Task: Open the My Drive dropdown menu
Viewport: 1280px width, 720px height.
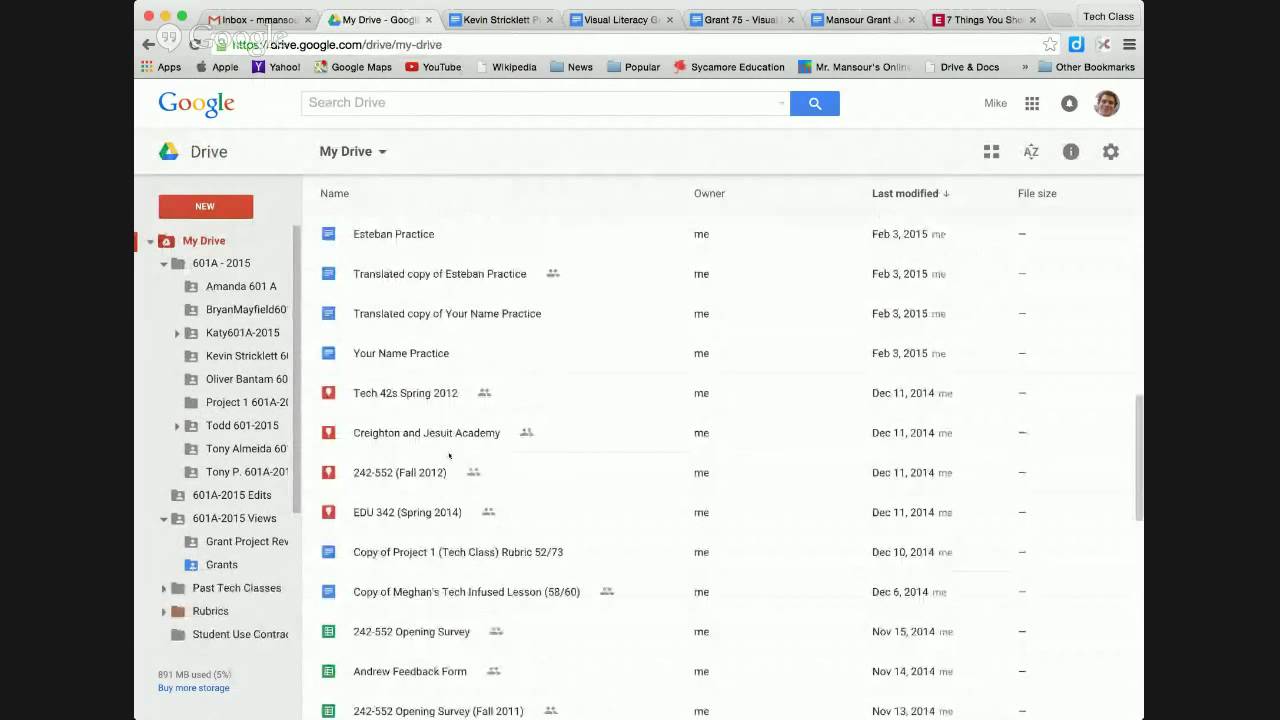Action: pyautogui.click(x=353, y=152)
